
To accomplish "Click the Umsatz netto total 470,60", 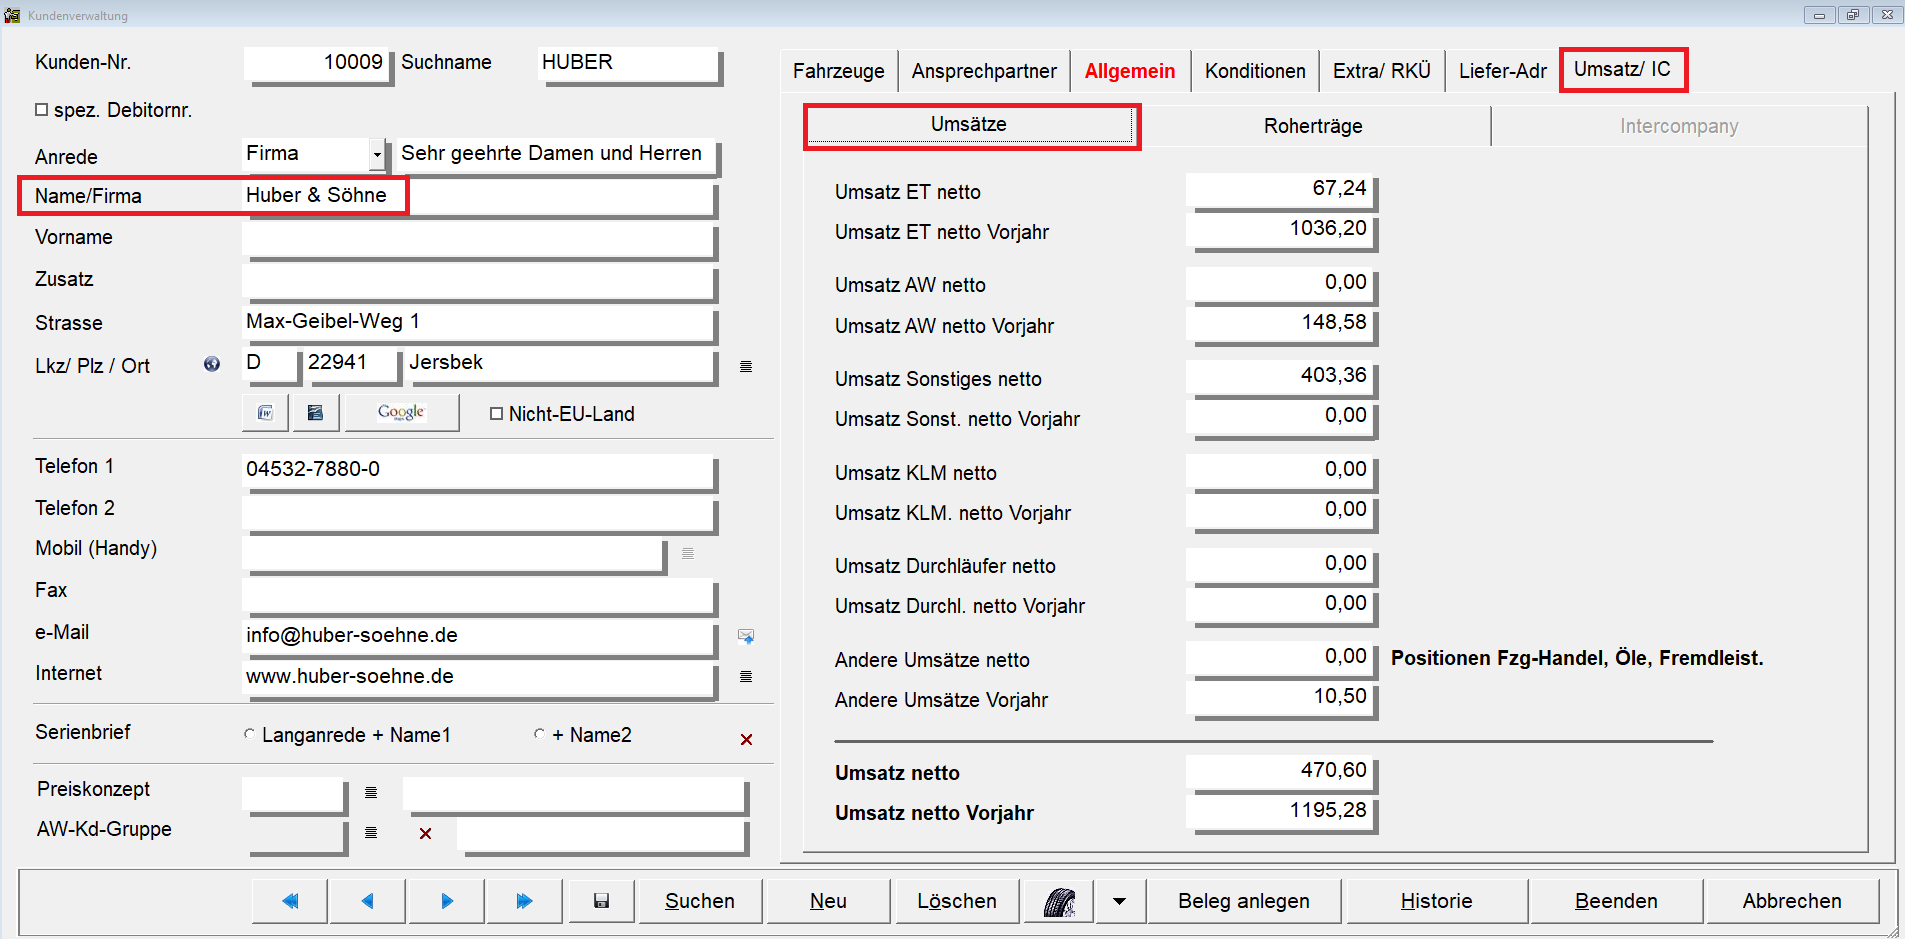I will point(1280,771).
